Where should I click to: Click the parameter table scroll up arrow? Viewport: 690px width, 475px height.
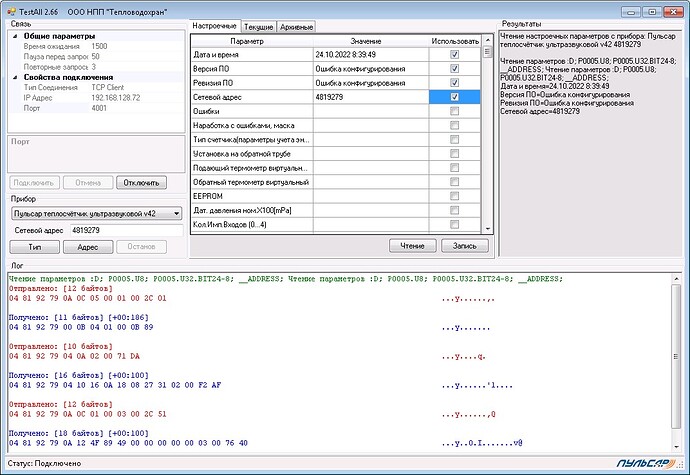point(488,41)
